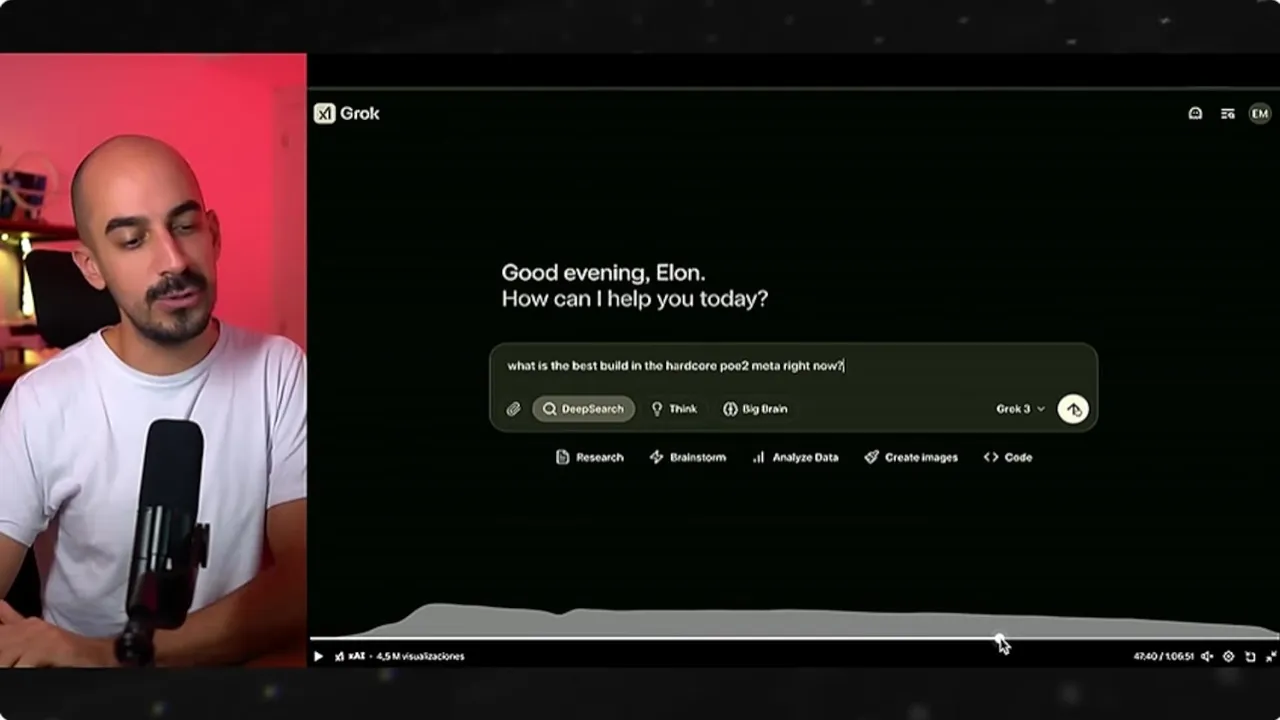Viewport: 1280px width, 720px height.
Task: Exit fullscreen with the collapse arrows icon
Action: [1271, 657]
